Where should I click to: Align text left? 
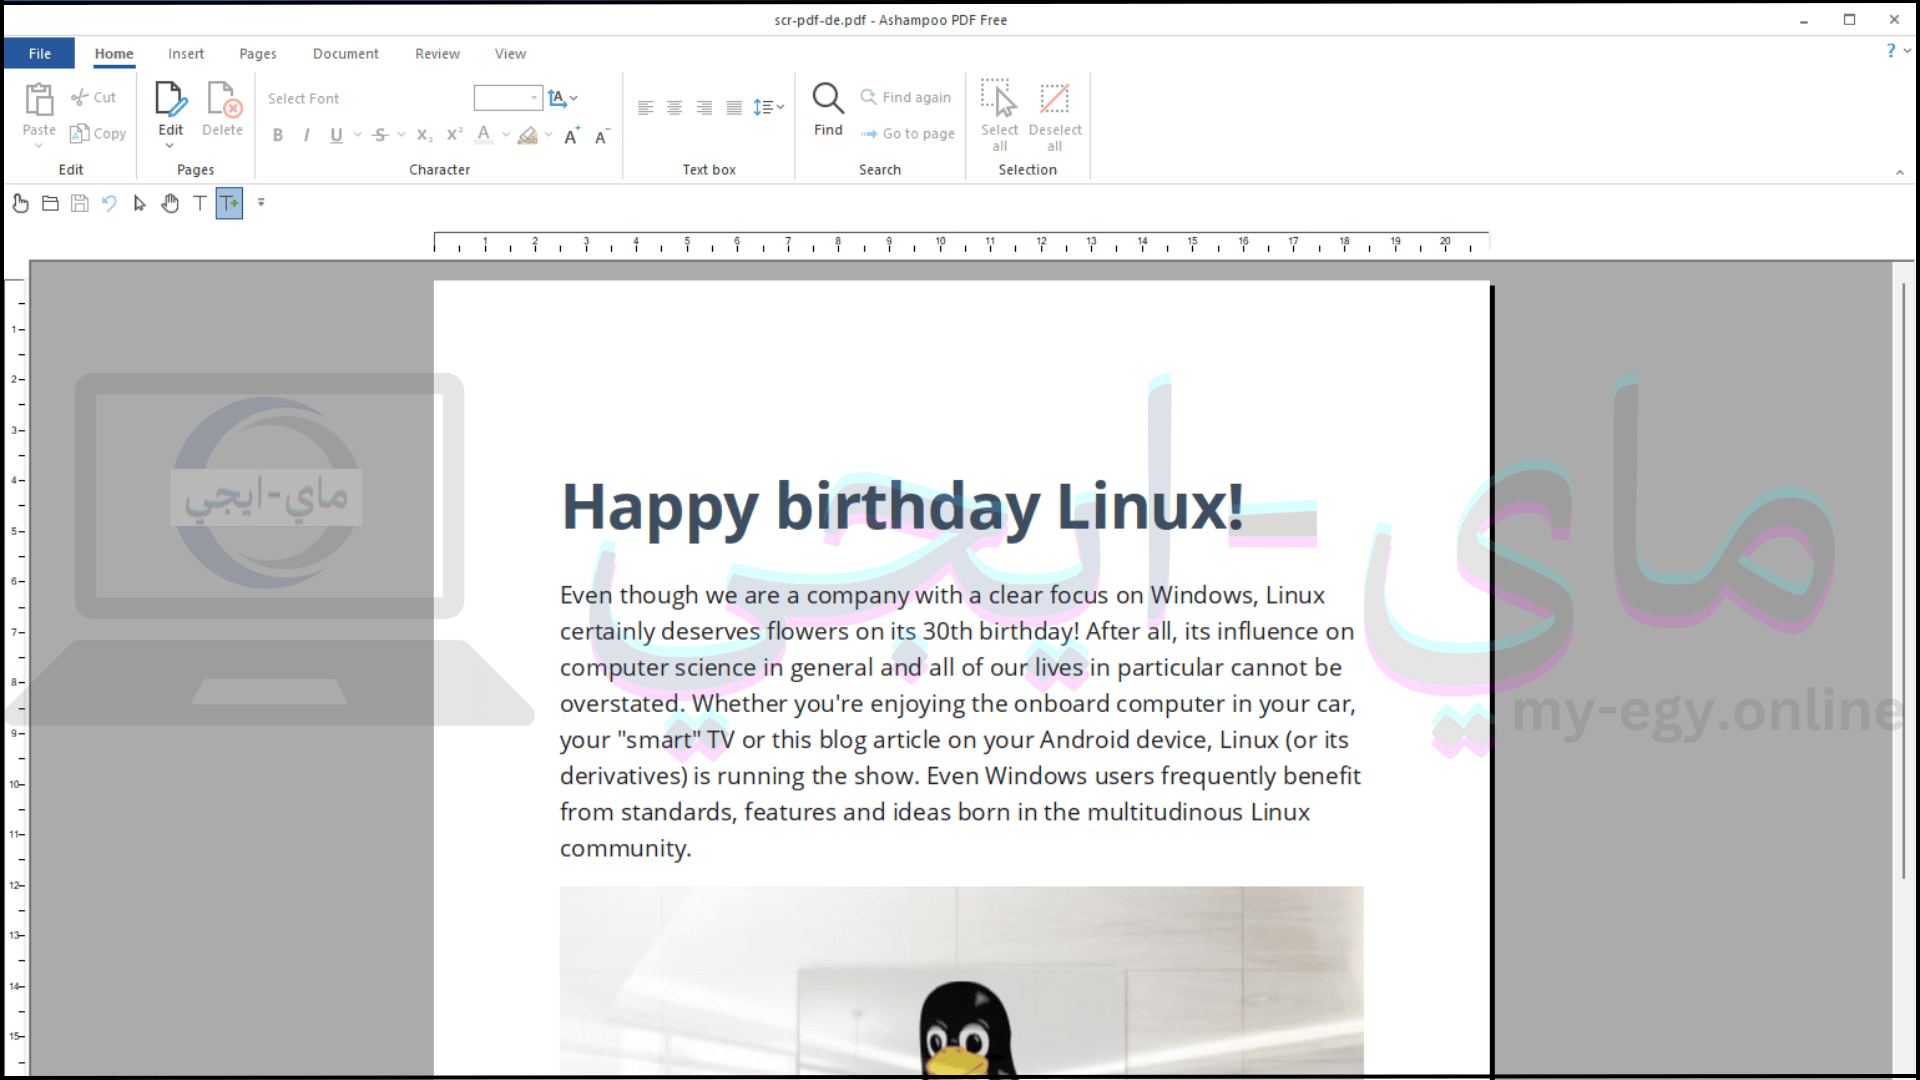click(x=645, y=107)
